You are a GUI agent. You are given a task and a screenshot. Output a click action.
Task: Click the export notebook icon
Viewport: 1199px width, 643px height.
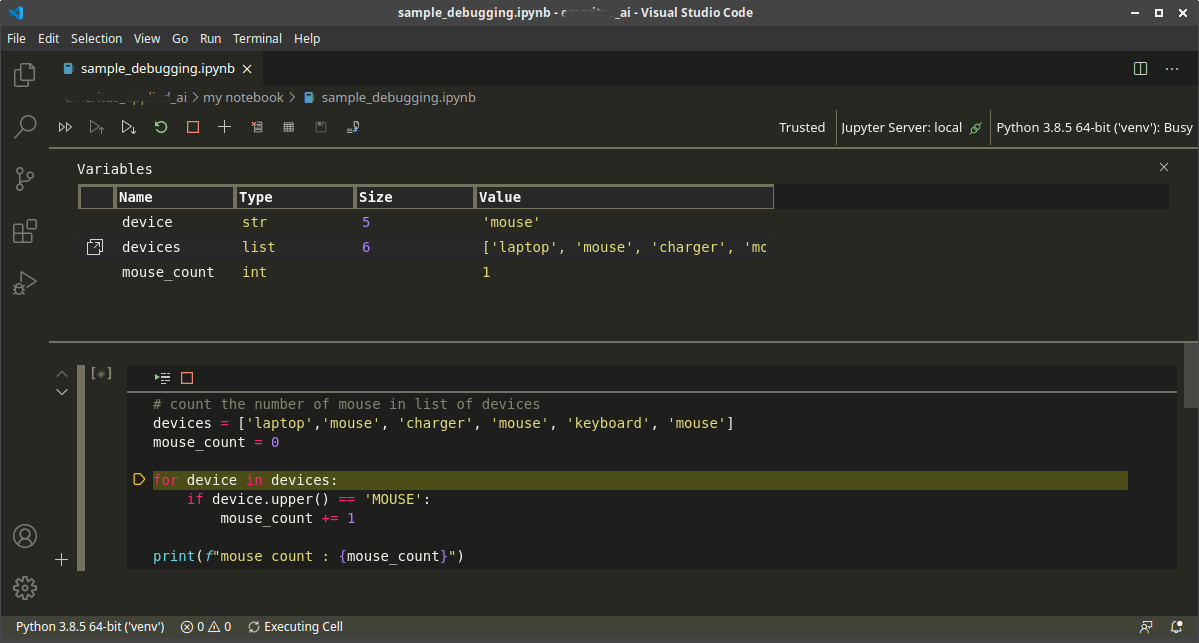tap(352, 127)
